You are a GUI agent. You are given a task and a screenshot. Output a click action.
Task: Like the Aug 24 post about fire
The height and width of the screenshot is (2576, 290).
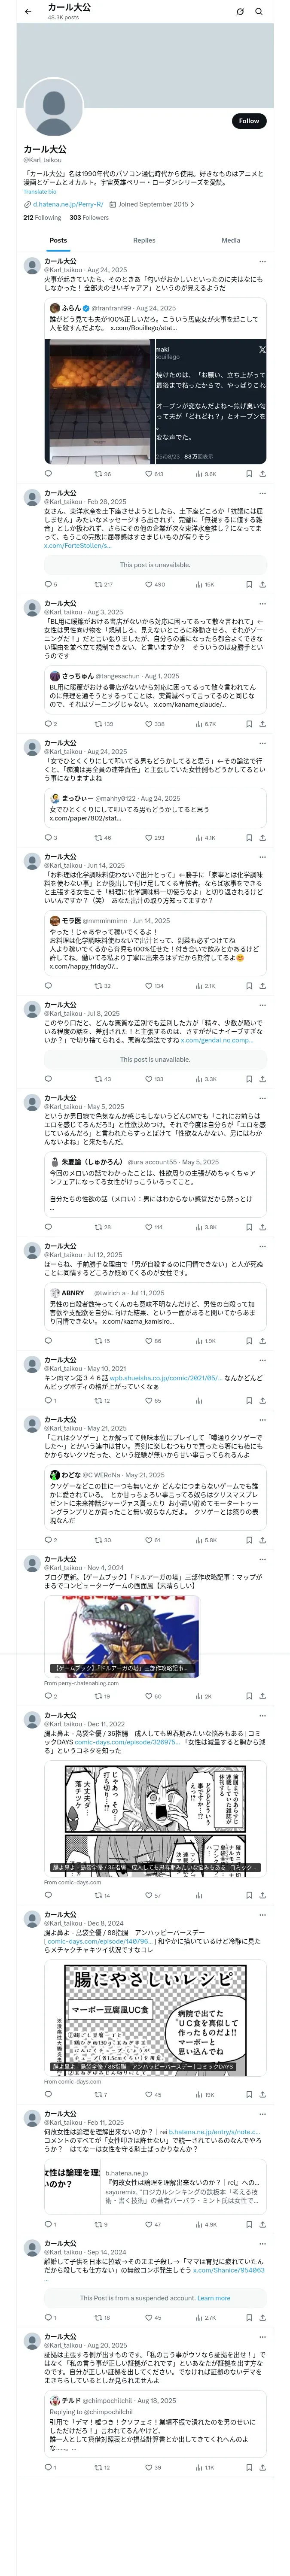154,474
